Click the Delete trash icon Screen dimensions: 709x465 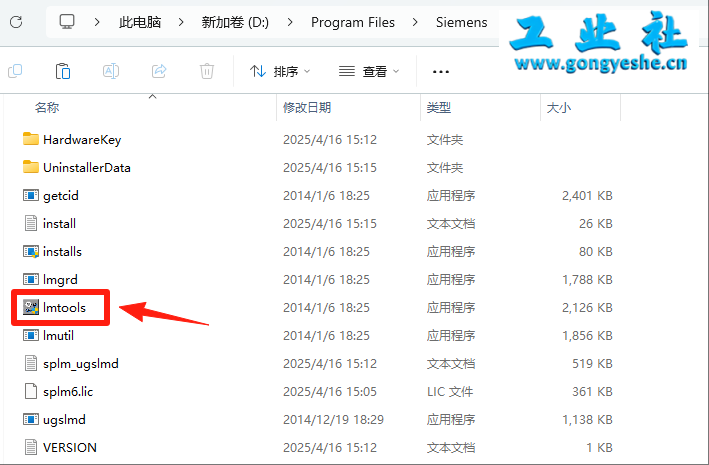207,71
